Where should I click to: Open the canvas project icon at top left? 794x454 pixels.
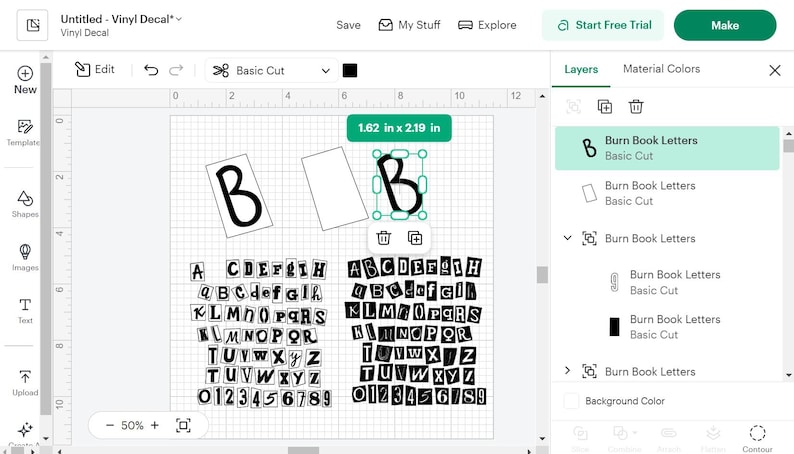point(32,25)
